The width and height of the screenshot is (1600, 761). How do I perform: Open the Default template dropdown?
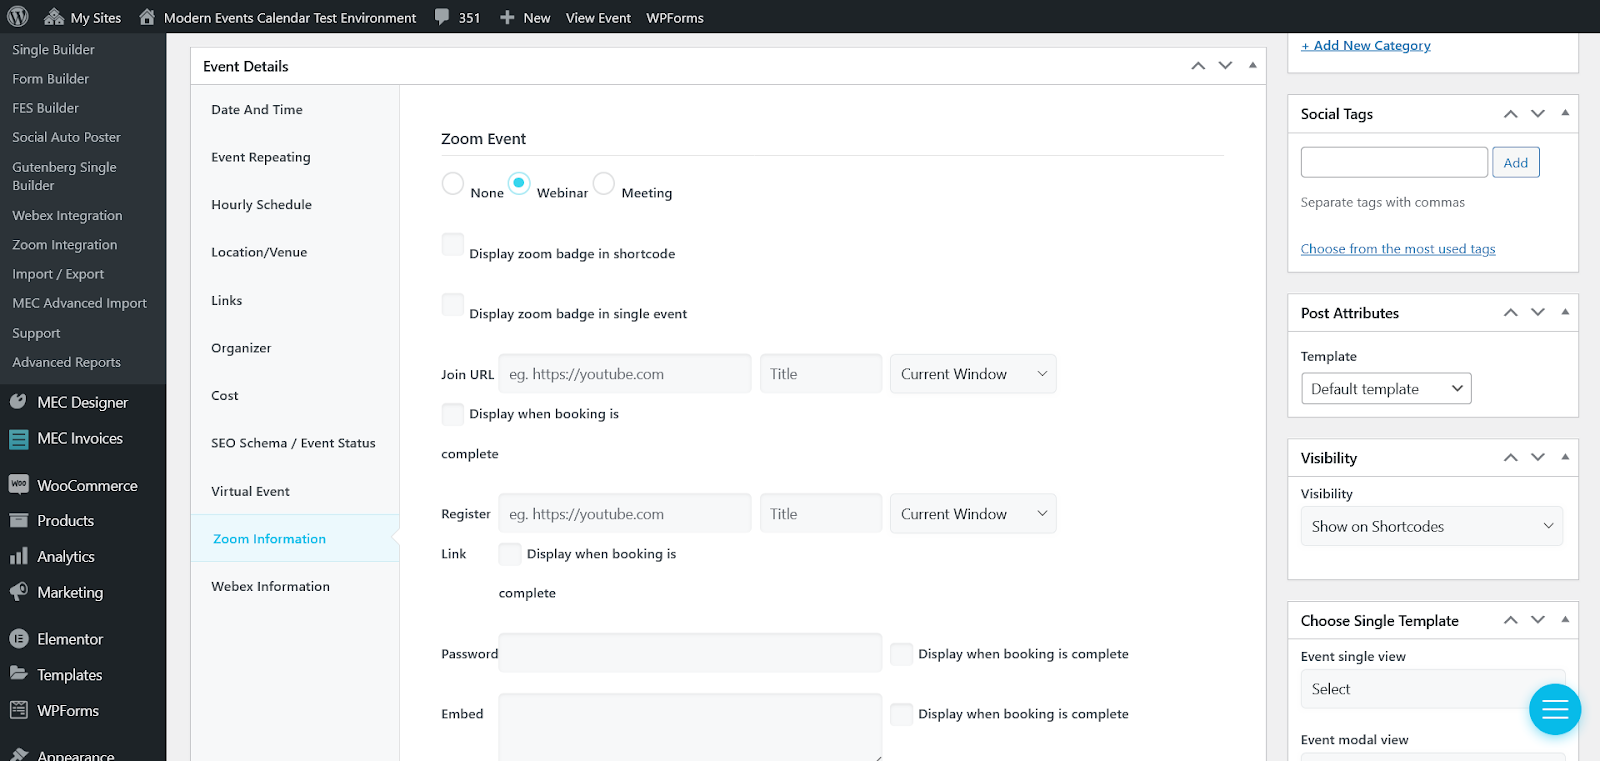[x=1386, y=388]
